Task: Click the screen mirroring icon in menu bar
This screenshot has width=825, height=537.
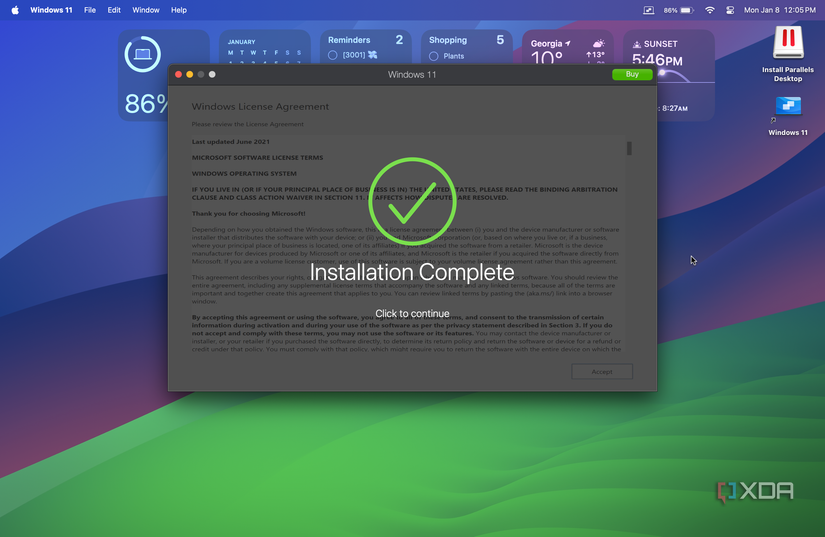Action: coord(648,10)
